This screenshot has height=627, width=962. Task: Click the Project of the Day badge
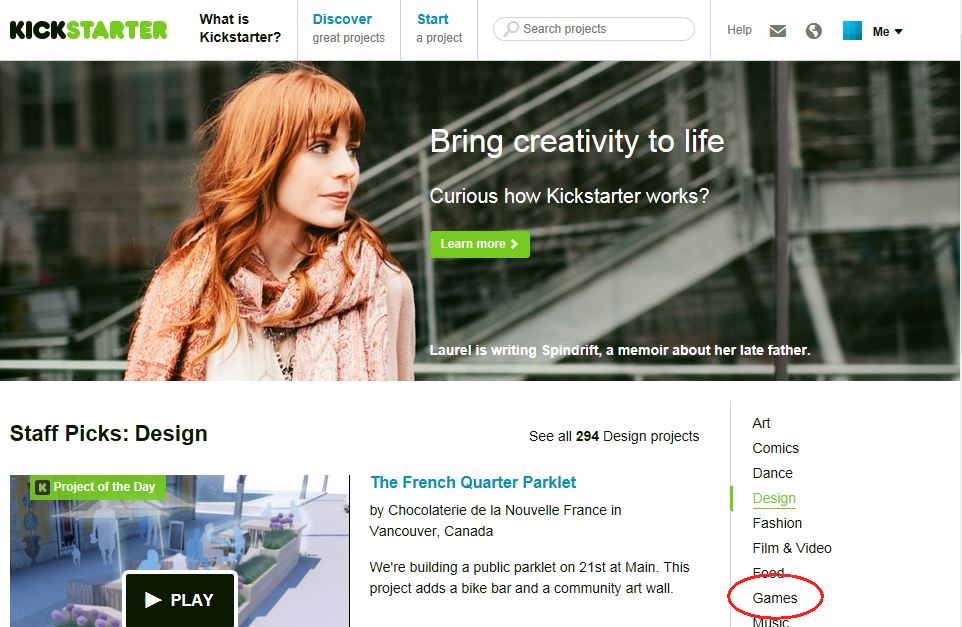97,487
